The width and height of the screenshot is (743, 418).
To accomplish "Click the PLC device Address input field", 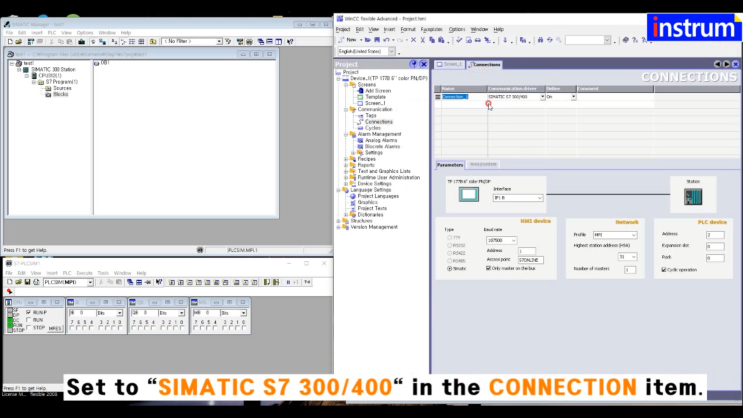I will click(x=715, y=235).
